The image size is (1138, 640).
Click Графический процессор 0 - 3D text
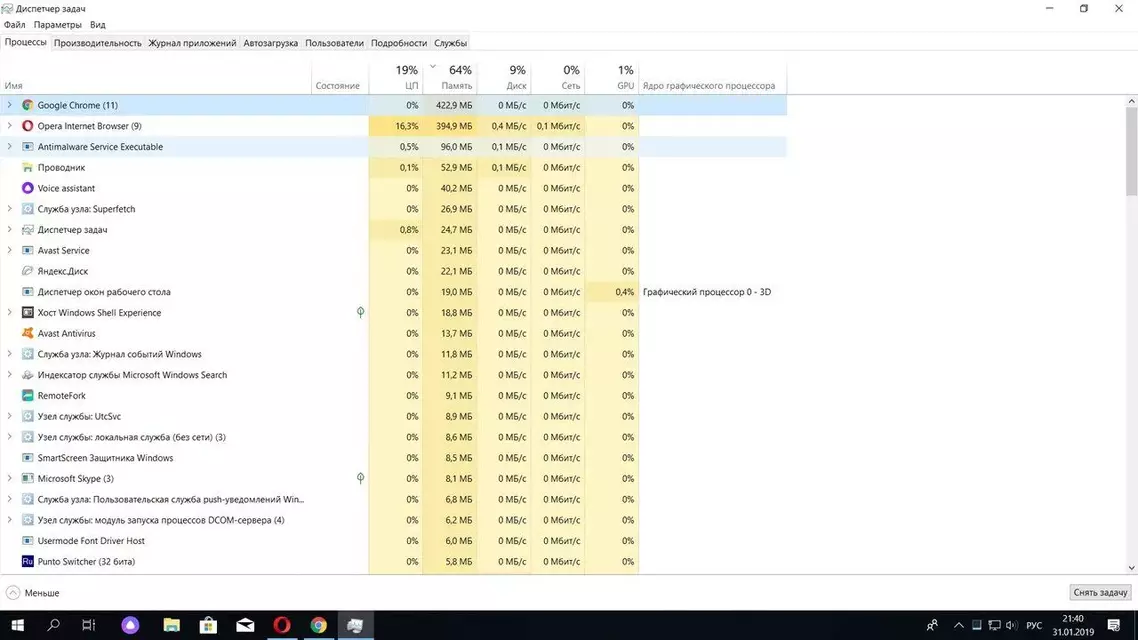coord(707,292)
